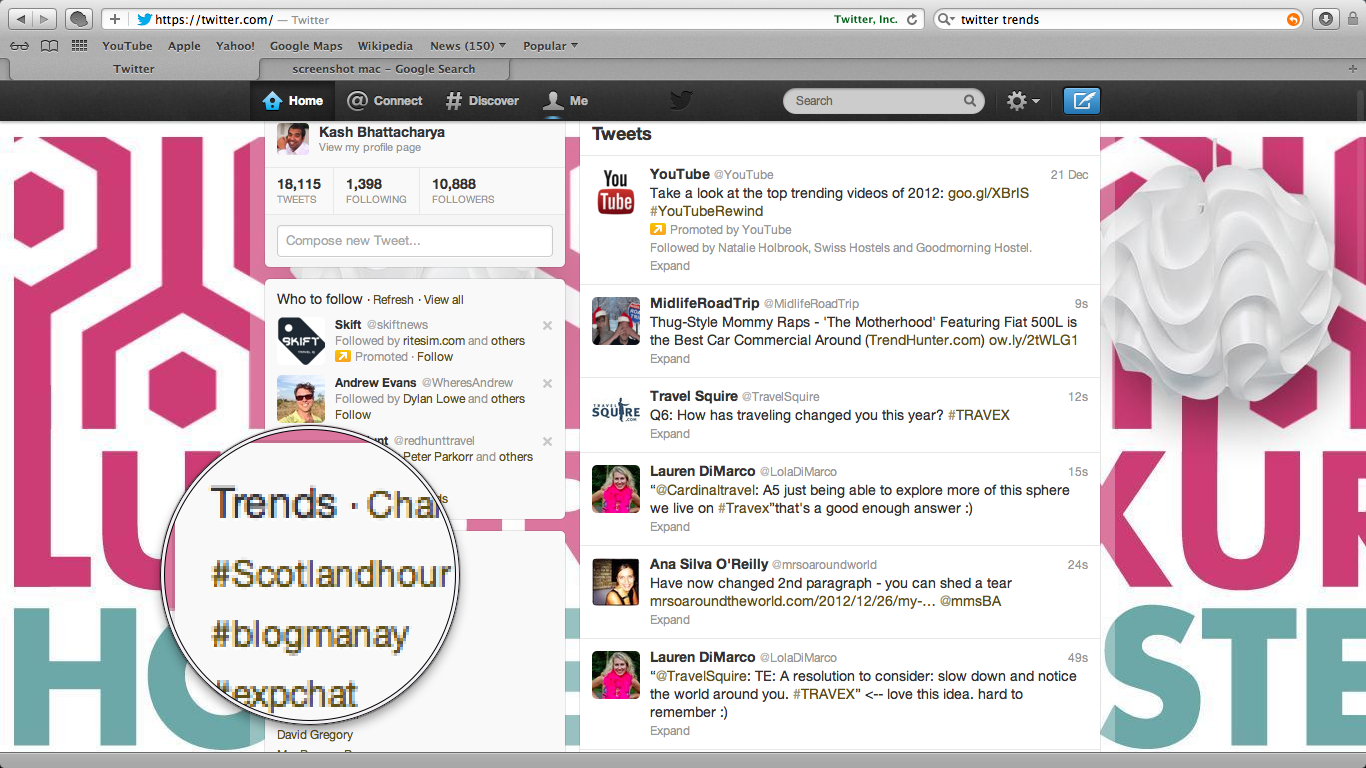1366x768 pixels.
Task: View the 10,888 Followers count
Action: 463,191
